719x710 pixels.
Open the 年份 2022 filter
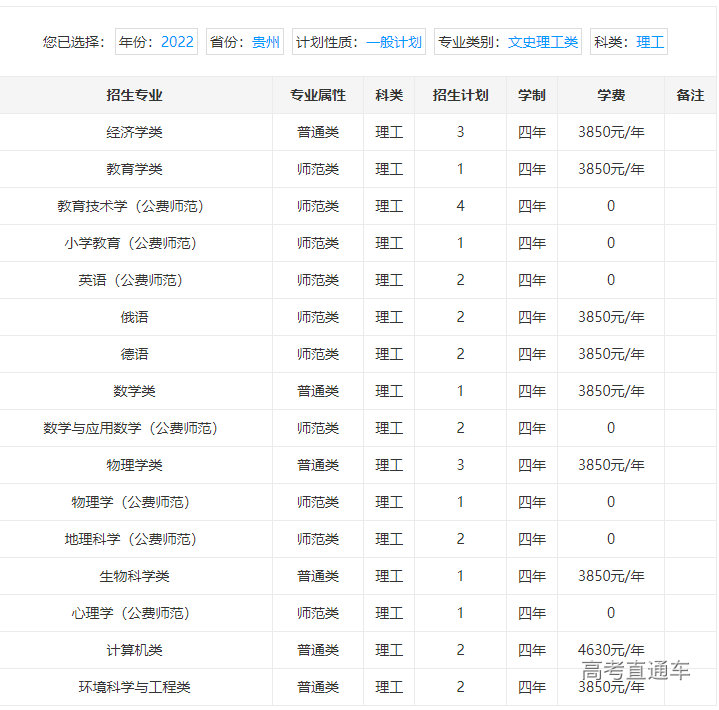coord(156,42)
